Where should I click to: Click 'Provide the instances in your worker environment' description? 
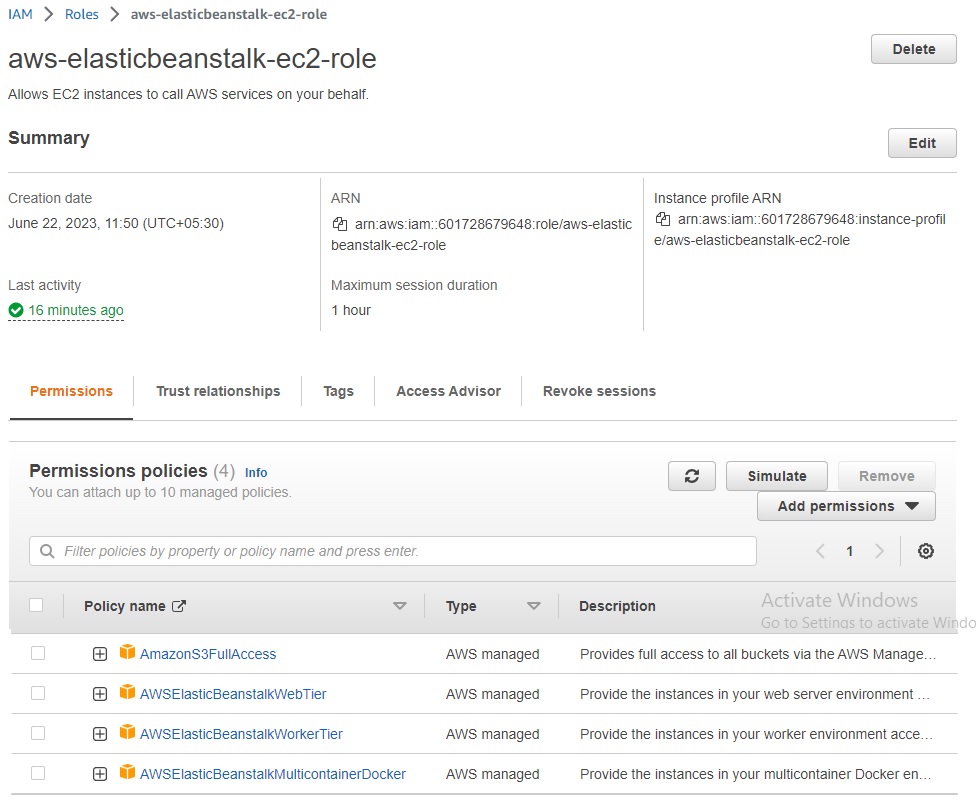(x=756, y=734)
